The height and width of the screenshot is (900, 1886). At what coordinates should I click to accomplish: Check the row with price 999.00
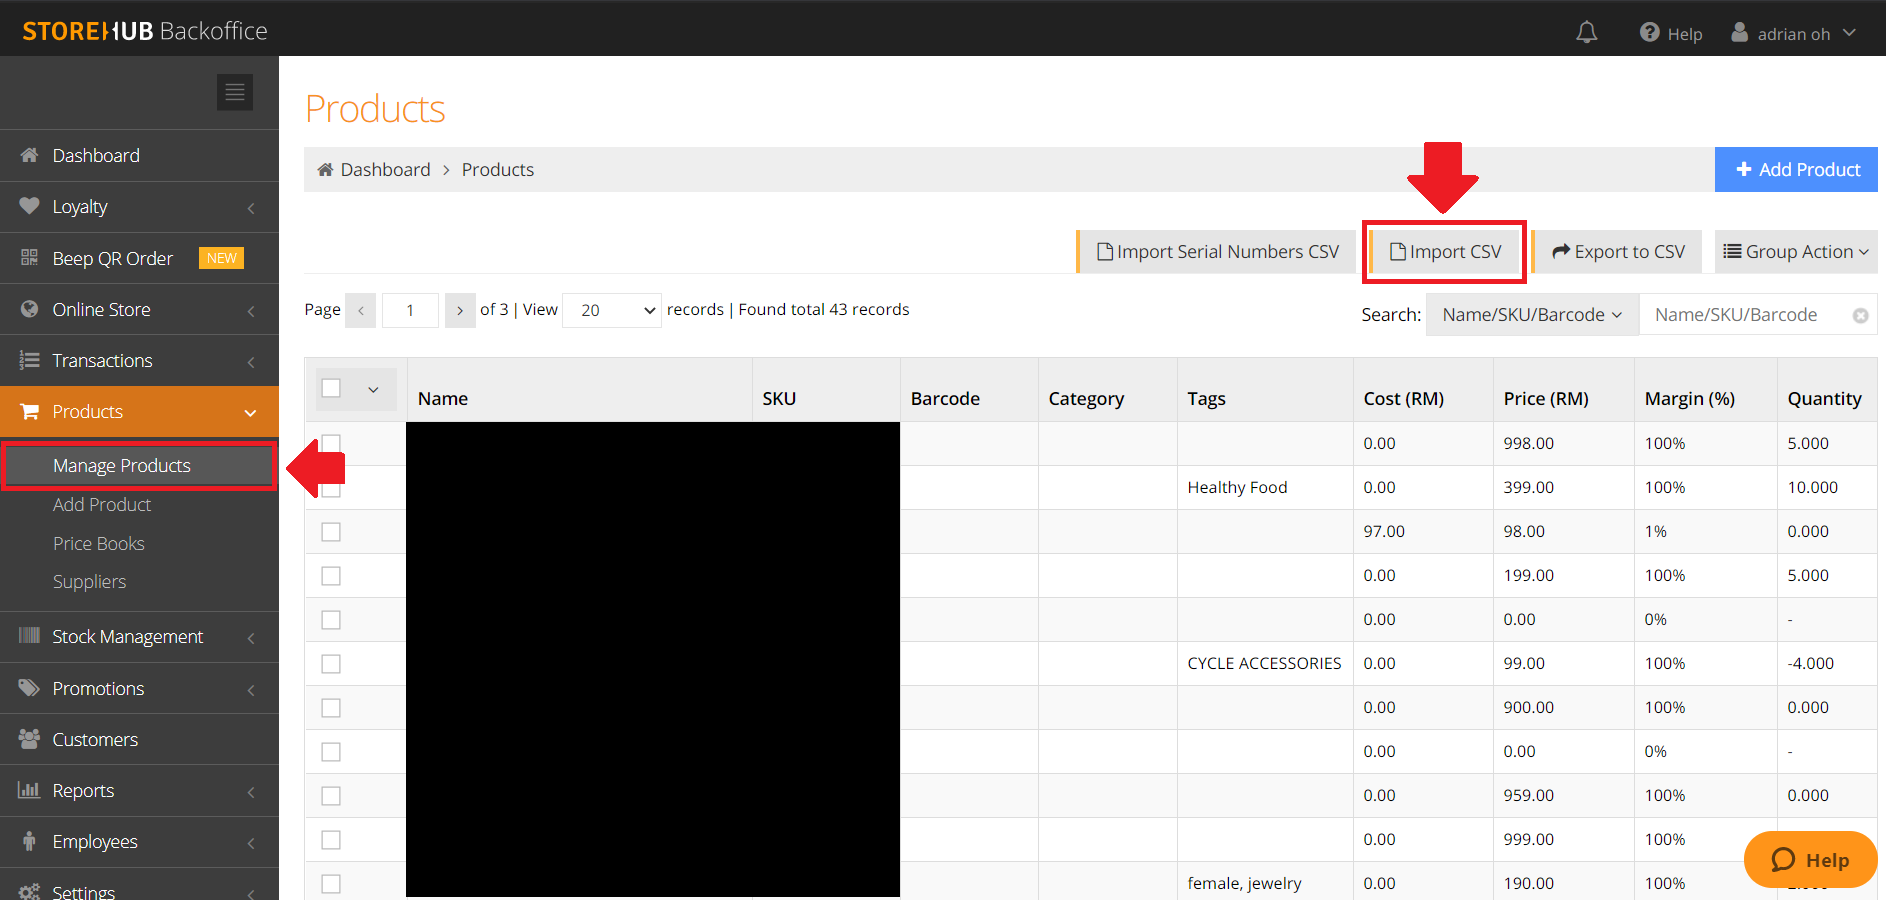[331, 840]
